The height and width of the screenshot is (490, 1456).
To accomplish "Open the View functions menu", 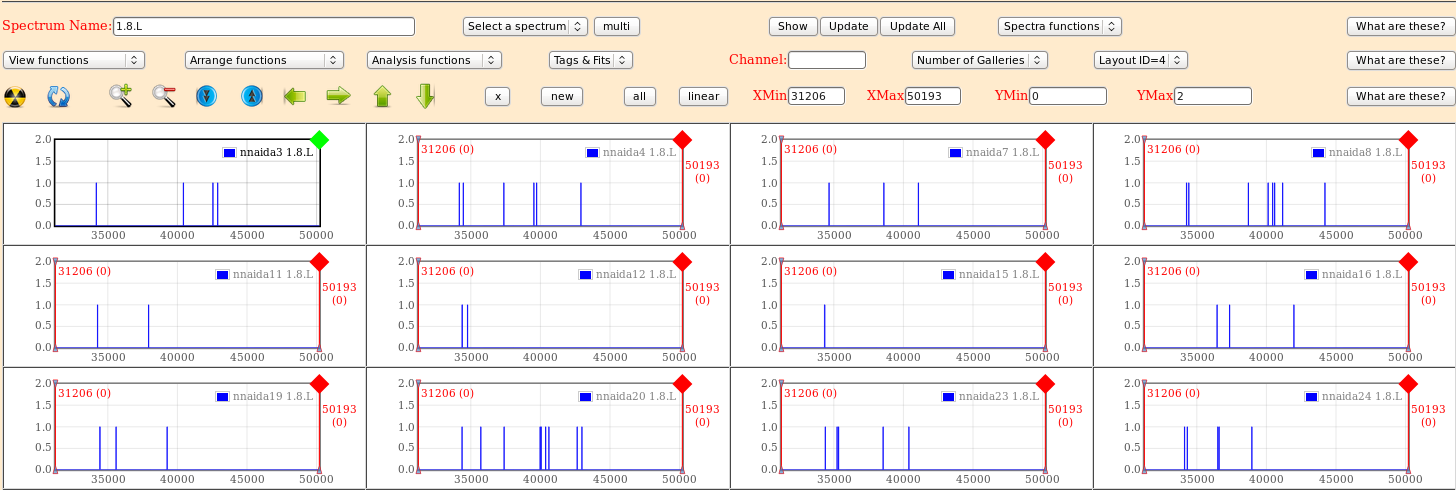I will (74, 60).
